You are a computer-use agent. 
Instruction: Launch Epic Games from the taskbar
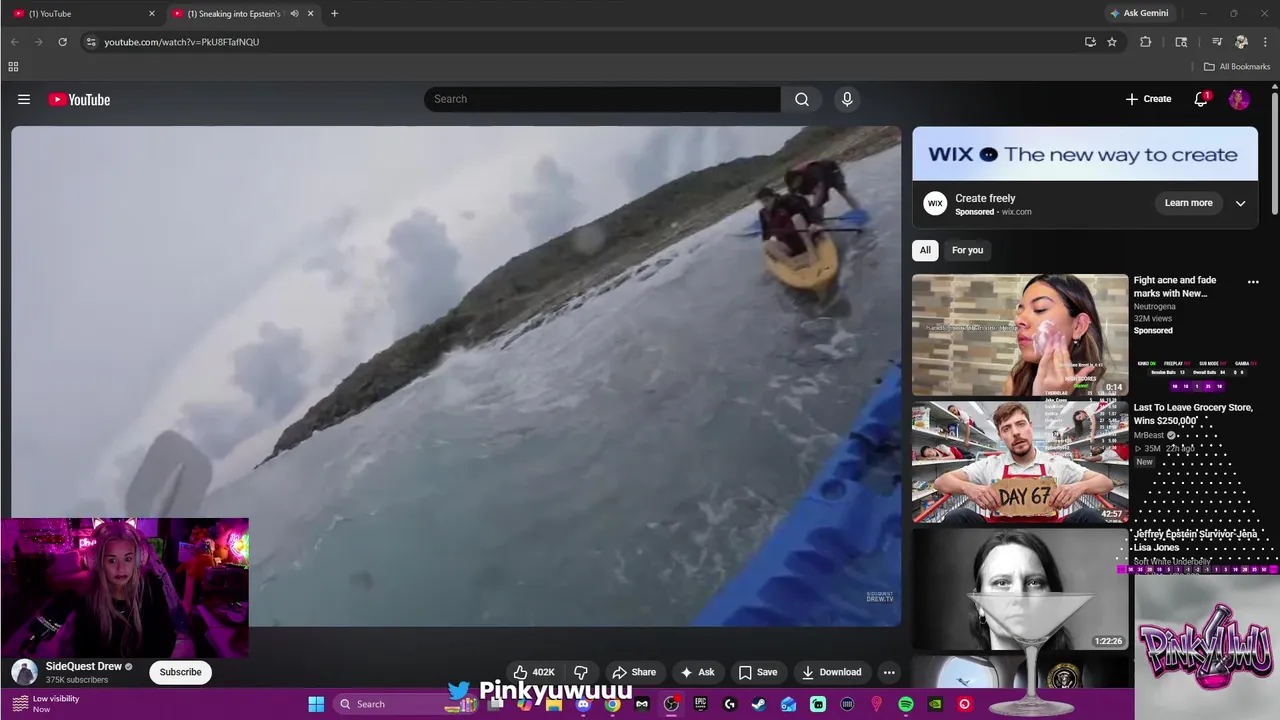pos(700,704)
